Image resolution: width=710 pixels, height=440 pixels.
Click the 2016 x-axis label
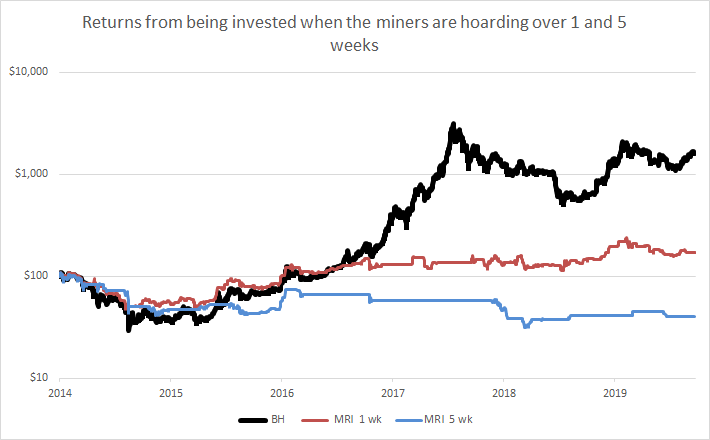(283, 392)
